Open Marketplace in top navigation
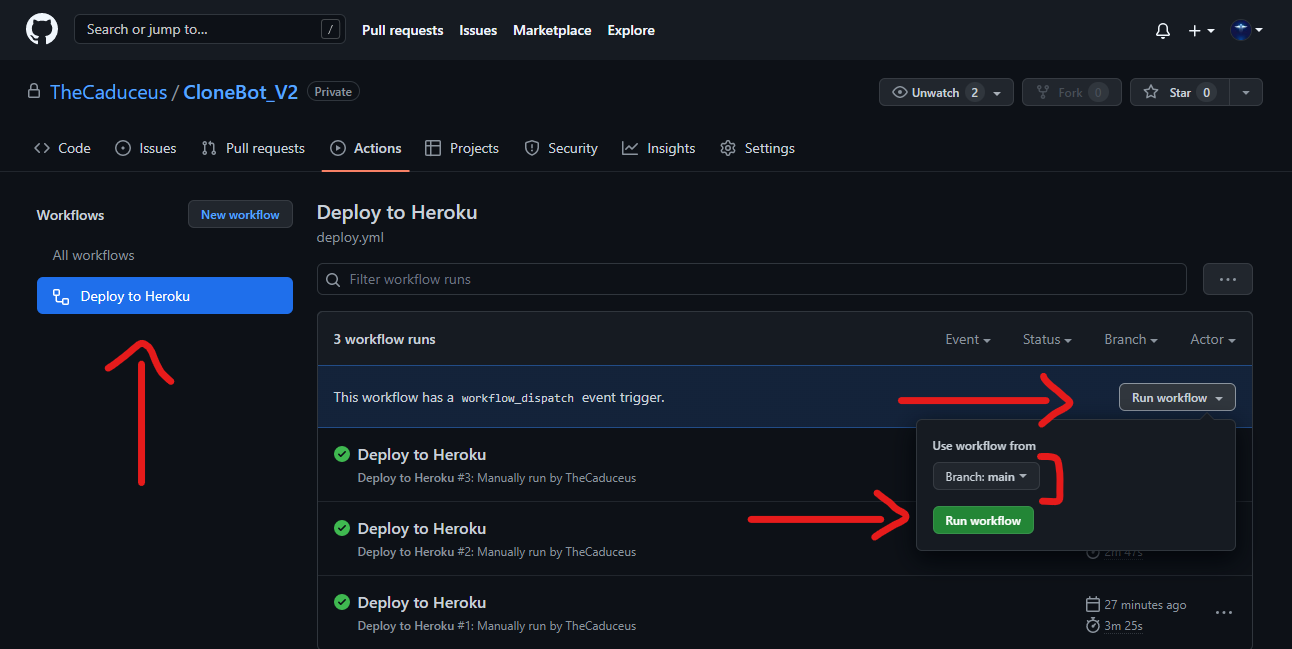1292x649 pixels. [x=552, y=30]
